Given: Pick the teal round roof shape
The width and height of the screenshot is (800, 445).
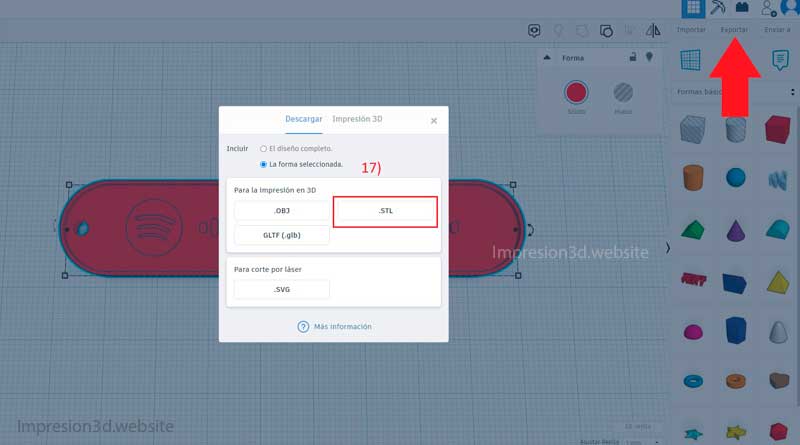Looking at the screenshot, I should (x=778, y=230).
